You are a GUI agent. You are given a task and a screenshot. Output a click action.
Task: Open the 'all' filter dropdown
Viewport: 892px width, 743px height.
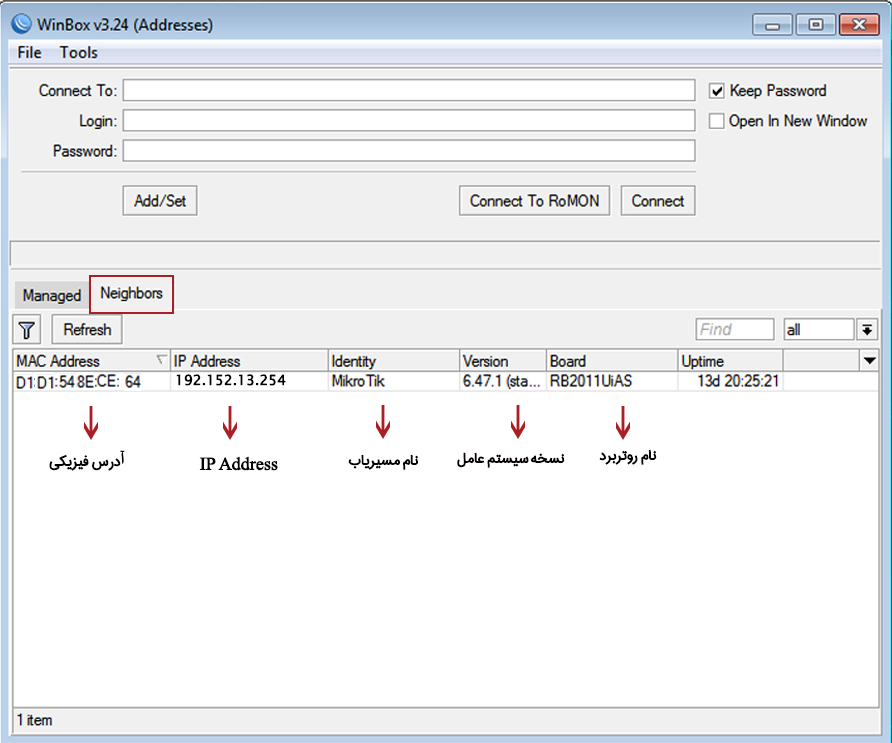point(867,329)
